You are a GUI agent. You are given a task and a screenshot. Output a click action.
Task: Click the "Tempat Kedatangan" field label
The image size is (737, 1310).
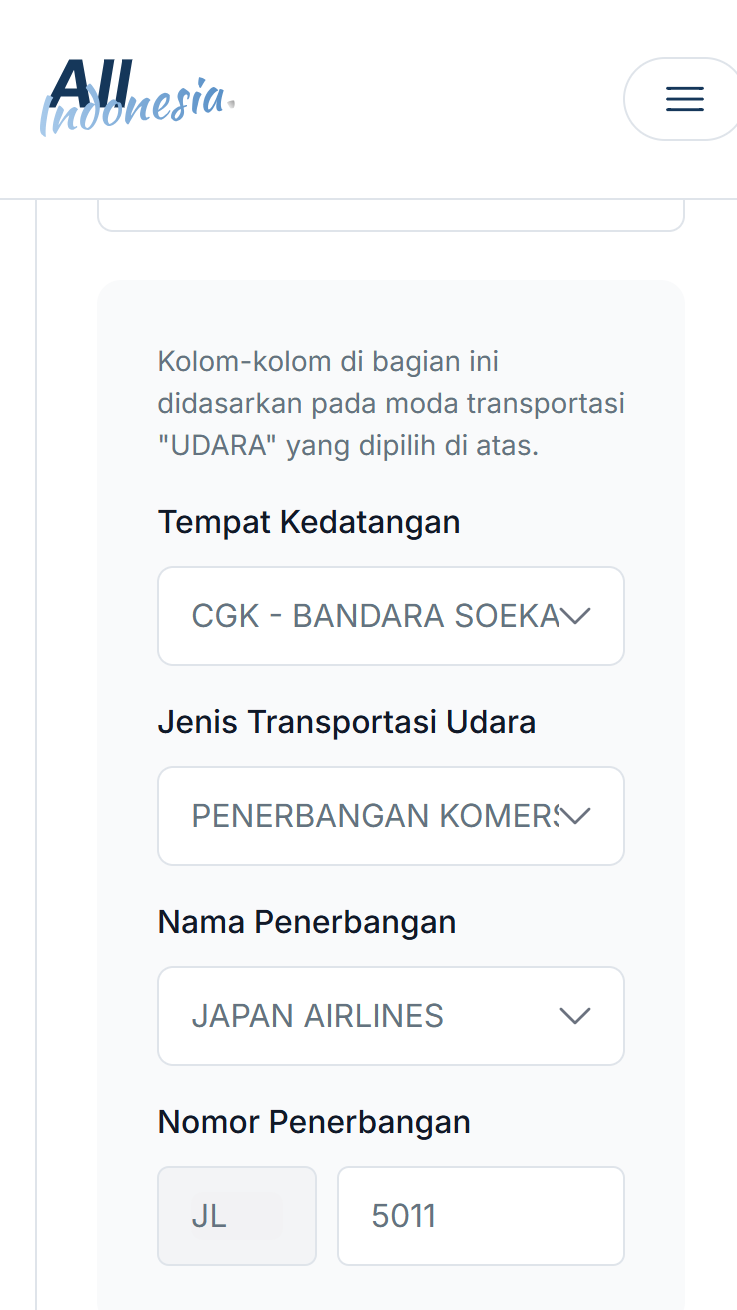[309, 522]
